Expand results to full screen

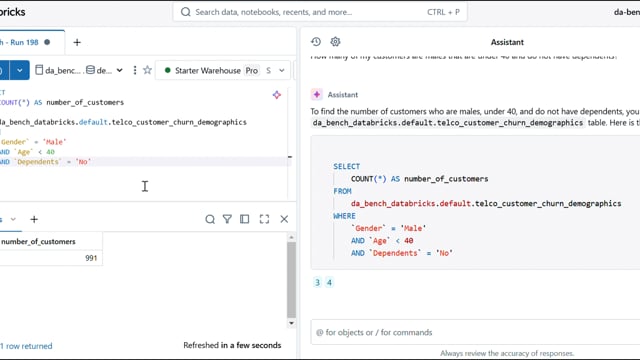pos(264,219)
